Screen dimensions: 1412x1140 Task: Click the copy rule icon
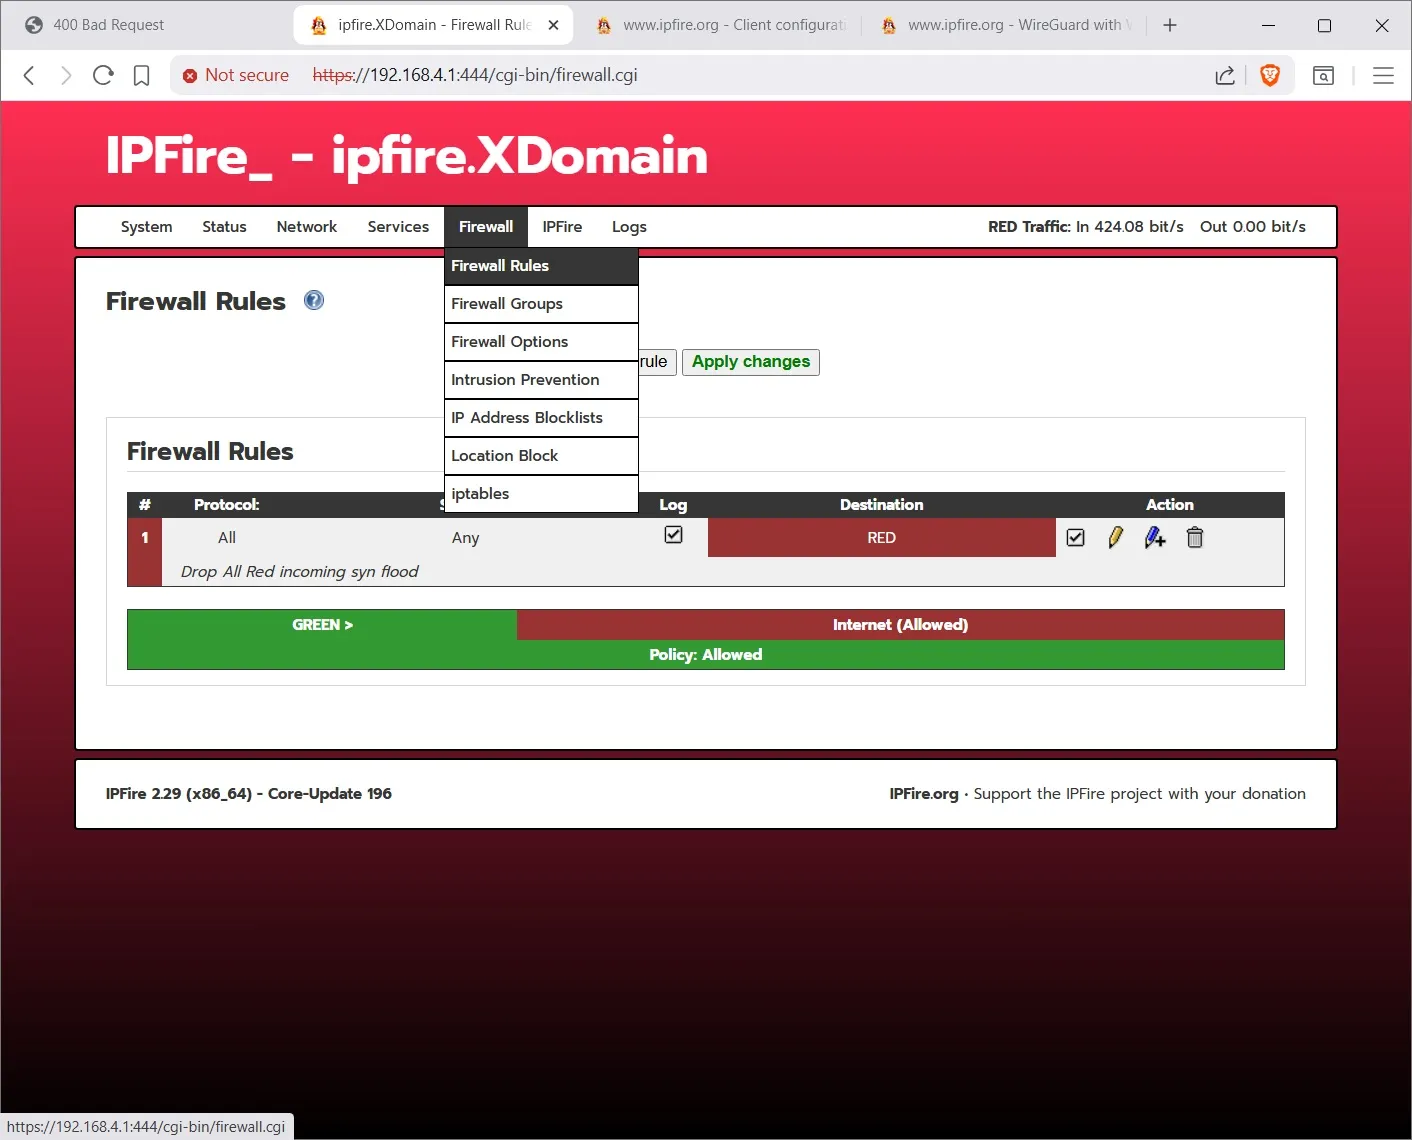tap(1155, 538)
